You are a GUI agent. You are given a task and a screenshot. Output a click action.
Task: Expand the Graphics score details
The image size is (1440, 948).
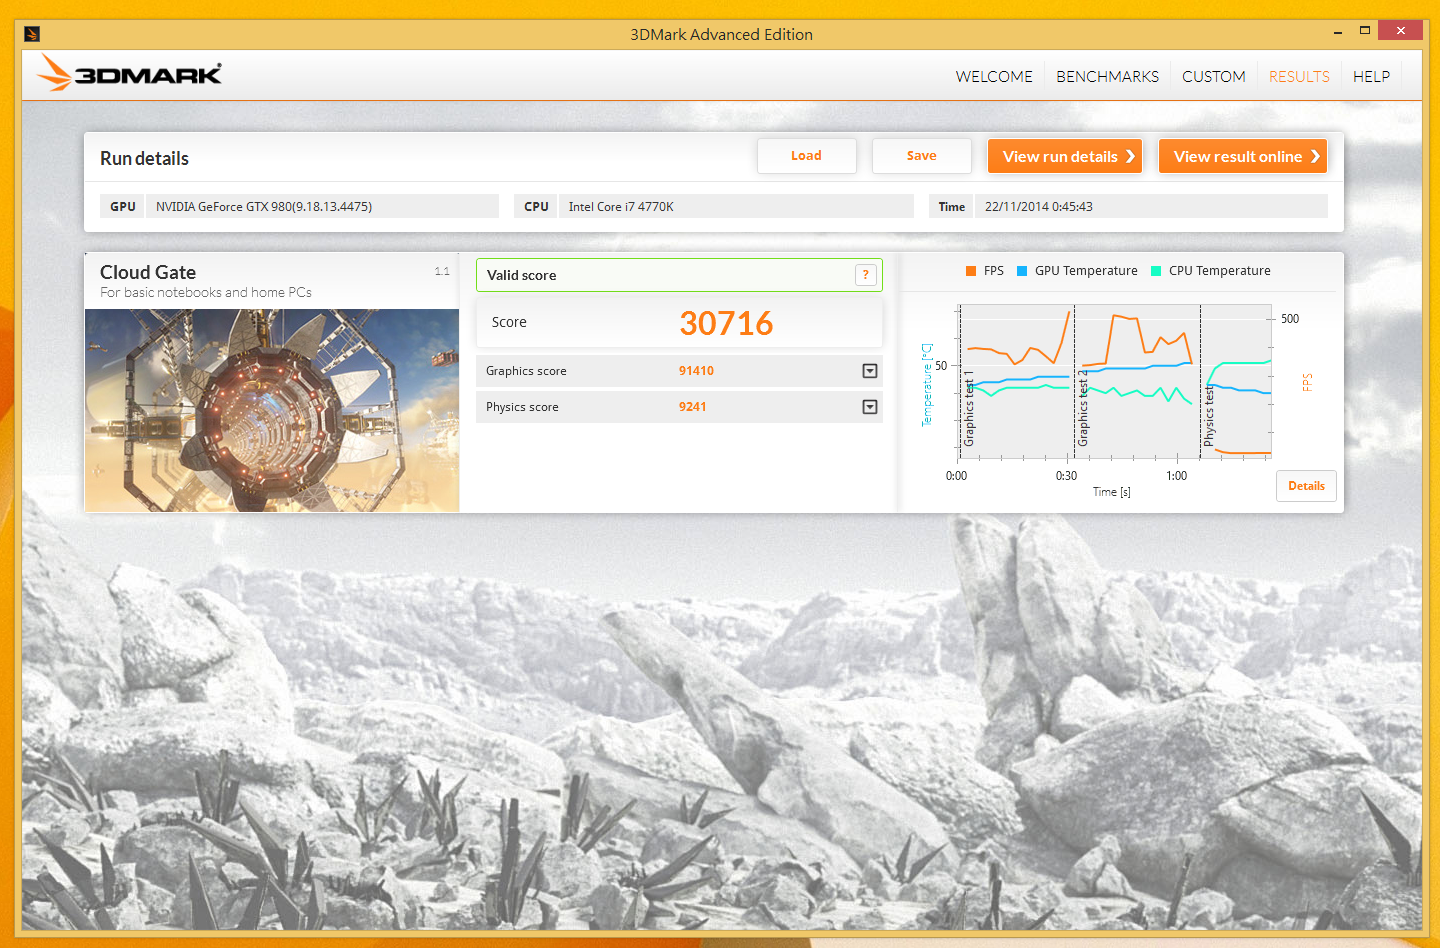click(x=870, y=371)
